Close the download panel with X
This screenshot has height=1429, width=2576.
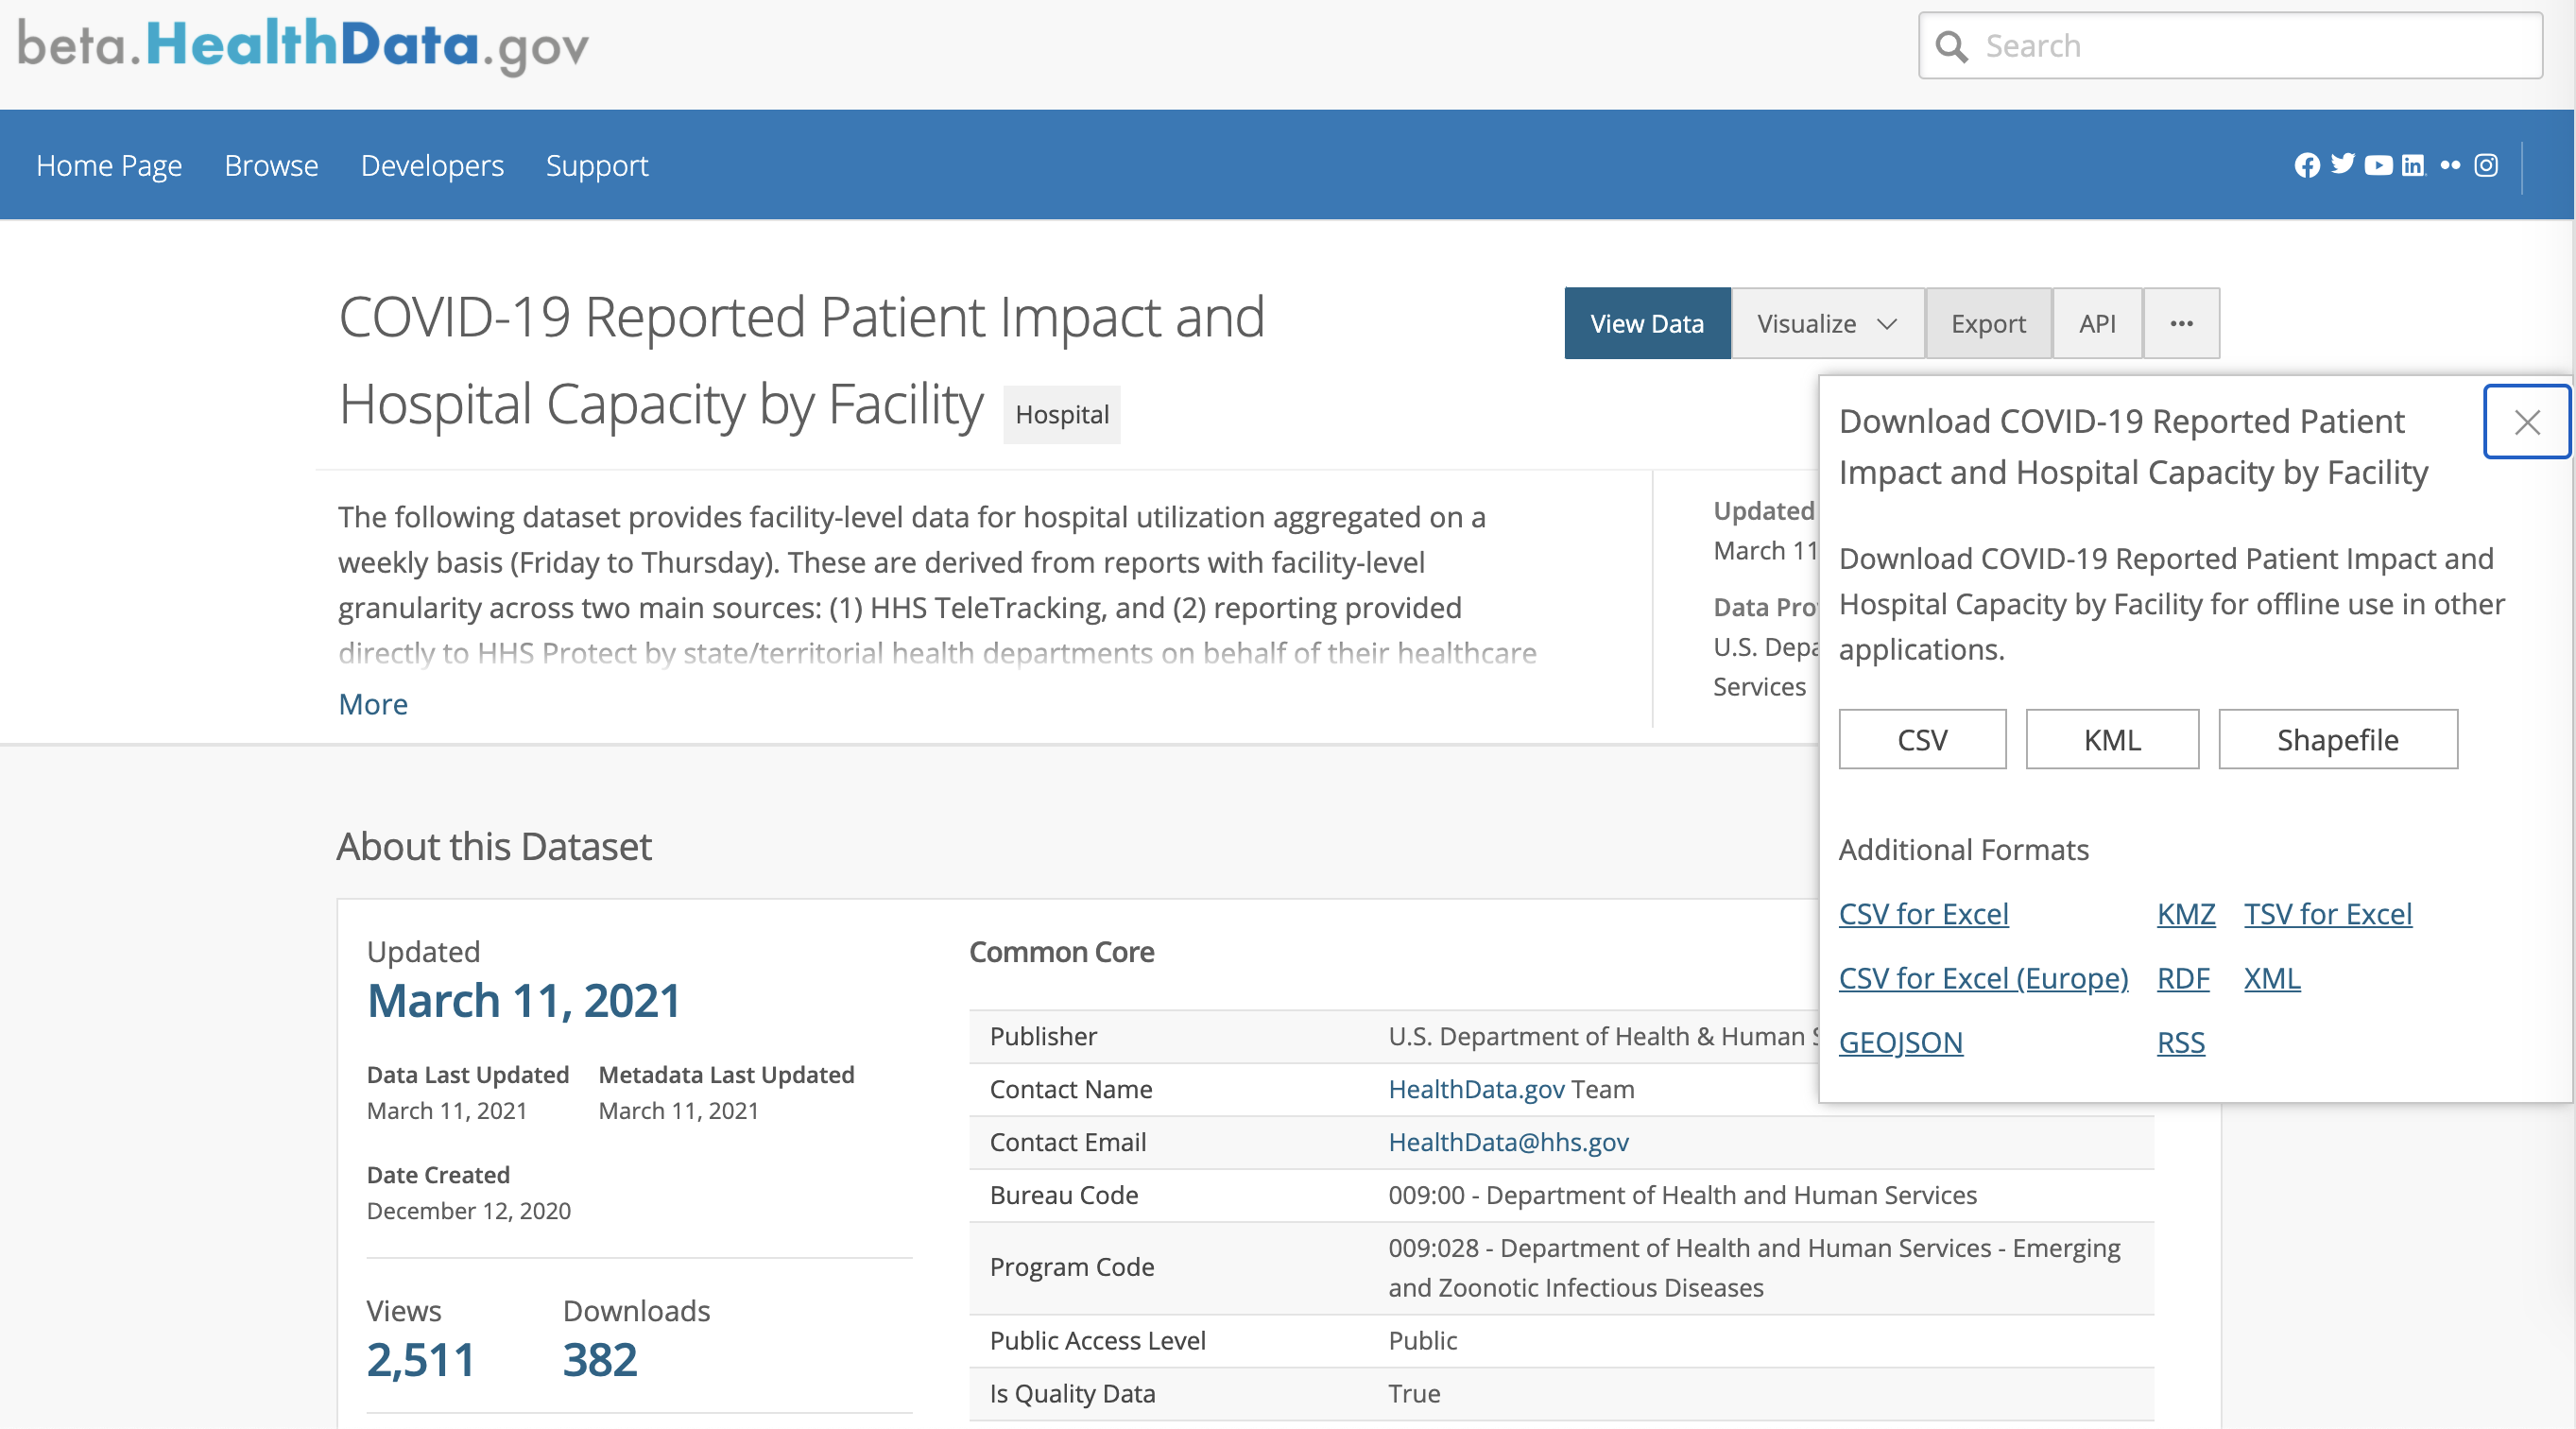pos(2527,422)
